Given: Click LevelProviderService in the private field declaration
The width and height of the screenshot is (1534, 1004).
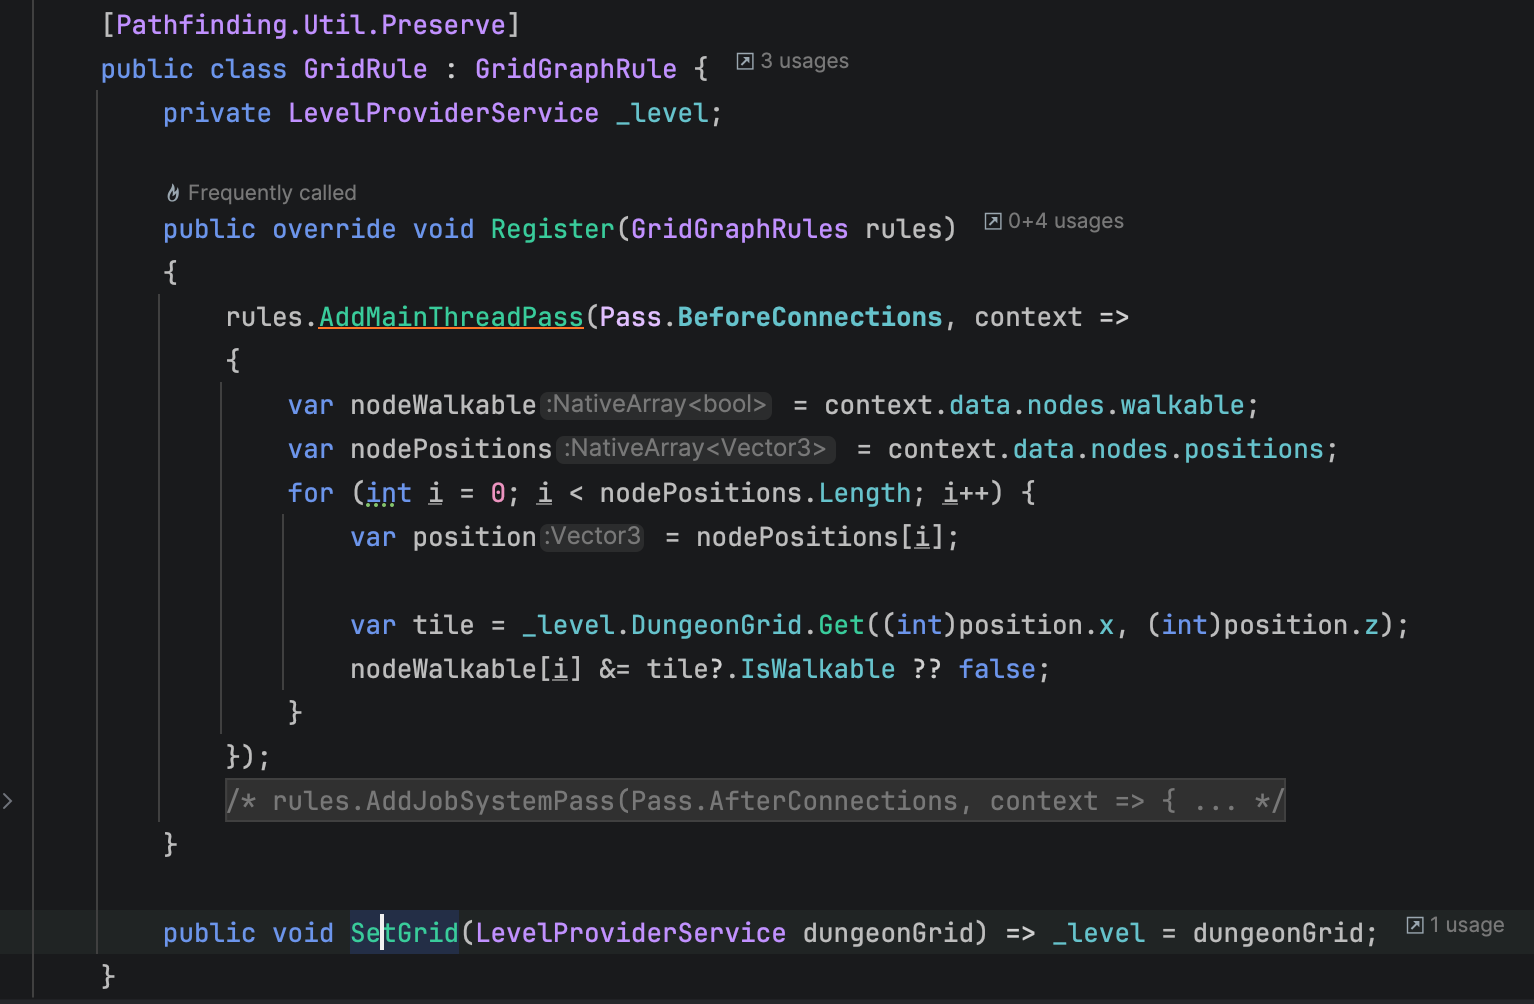Looking at the screenshot, I should pos(443,113).
